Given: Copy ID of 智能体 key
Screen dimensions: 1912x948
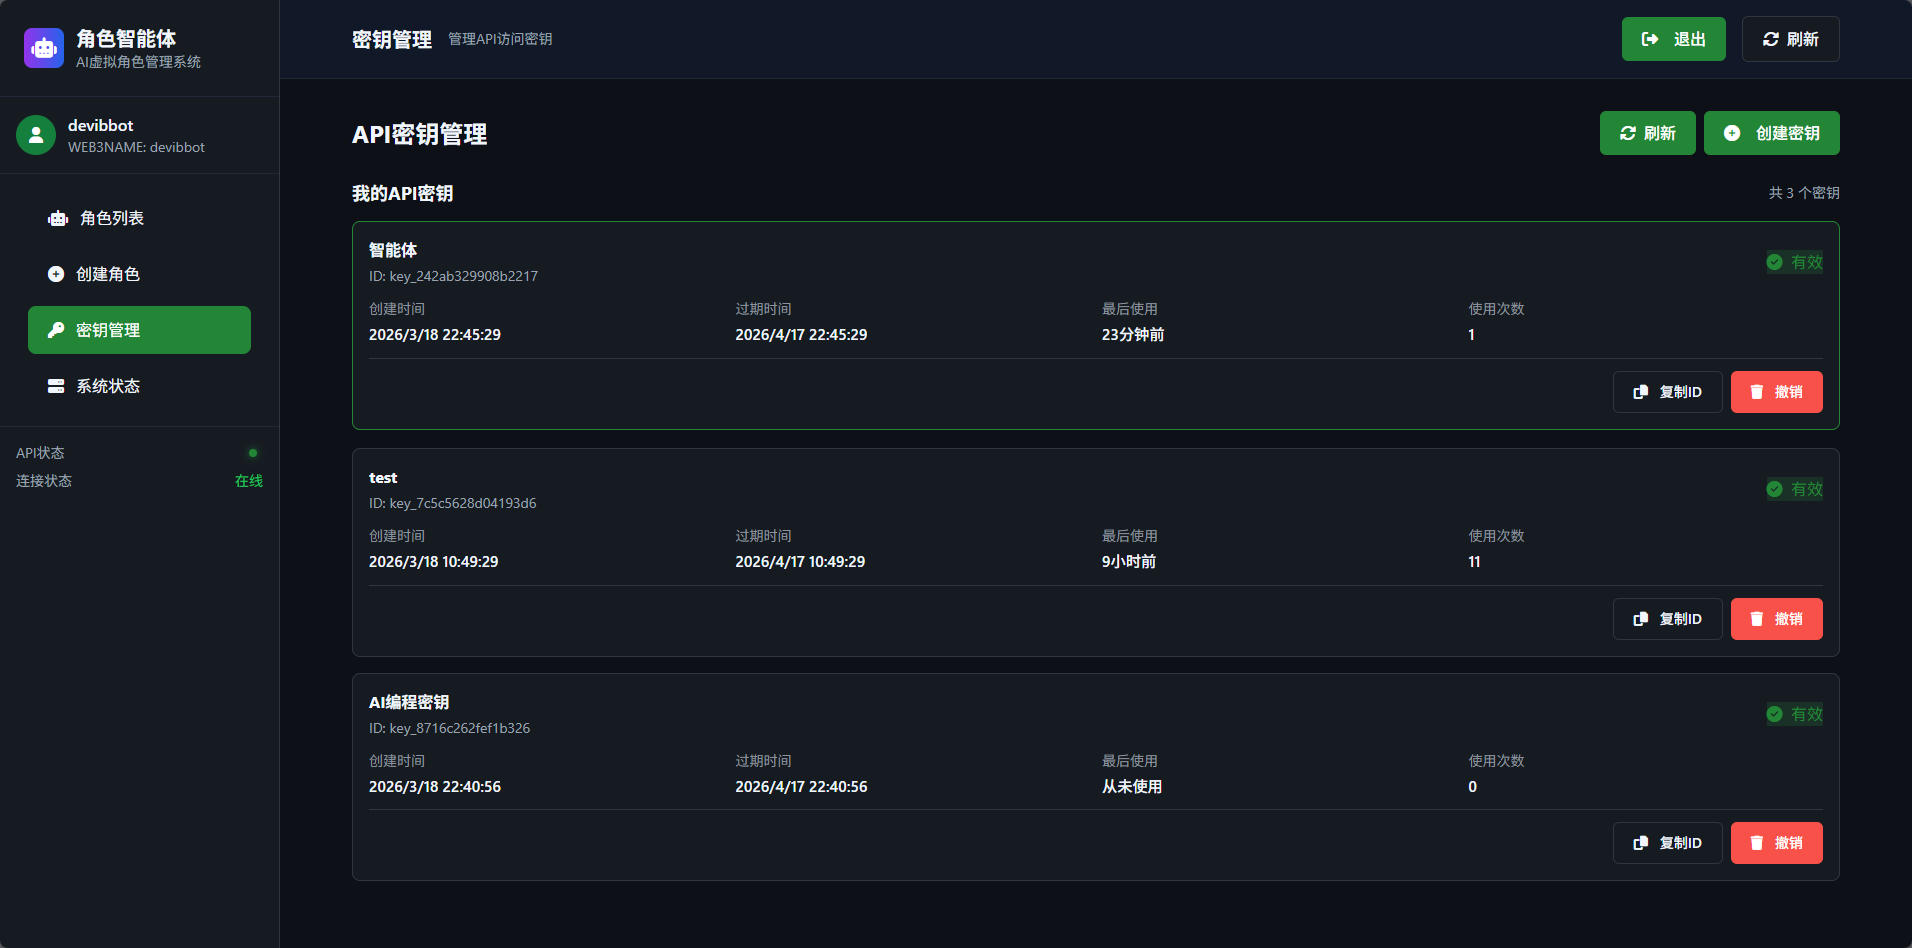Looking at the screenshot, I should click(x=1667, y=392).
